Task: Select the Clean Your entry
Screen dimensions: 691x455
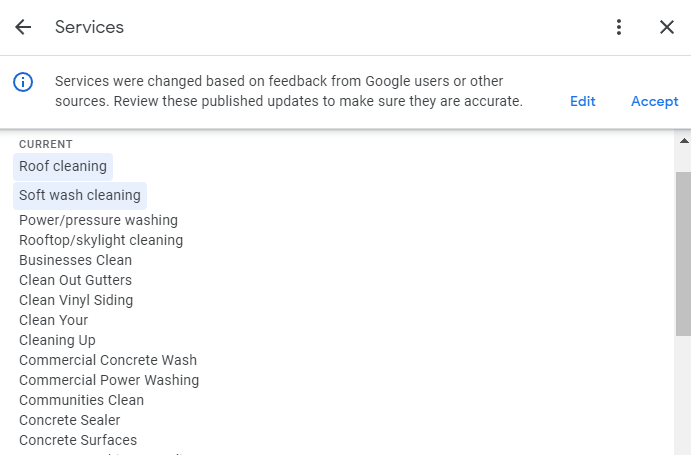Action: point(53,320)
